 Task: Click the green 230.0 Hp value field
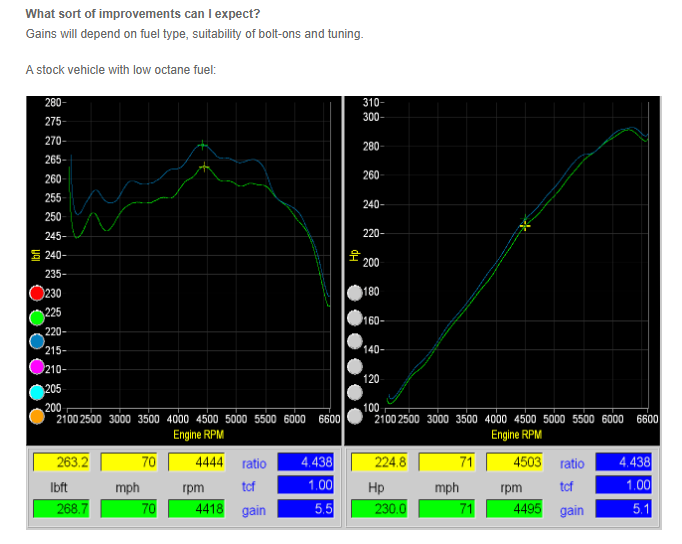tap(378, 510)
